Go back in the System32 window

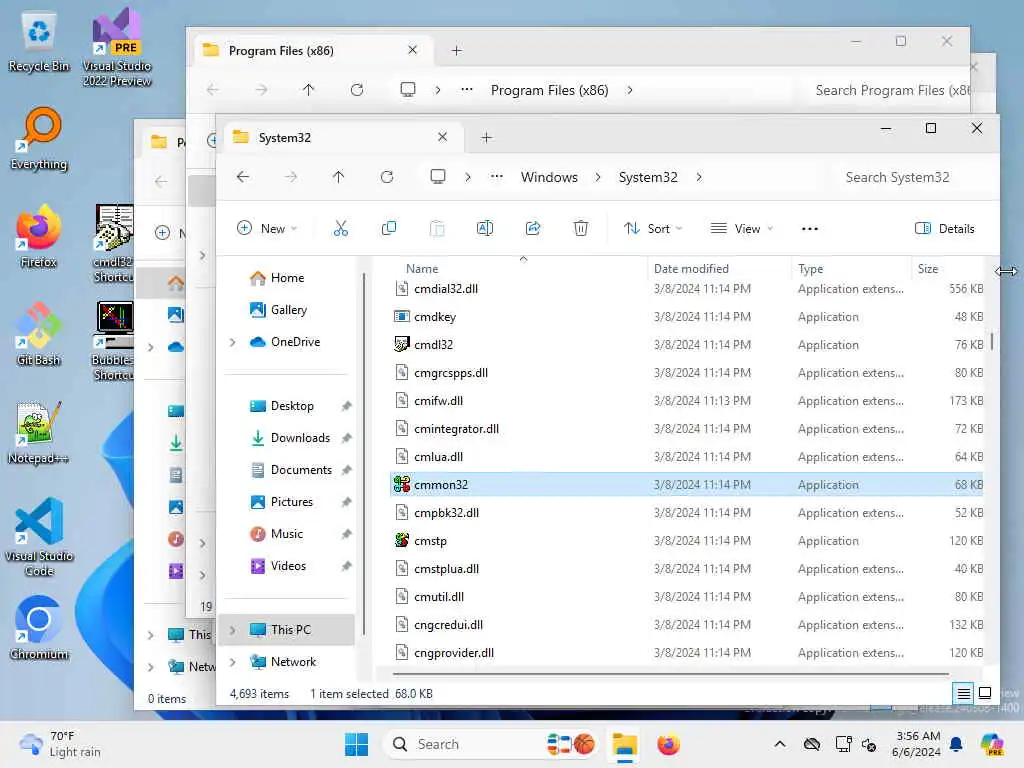tap(243, 177)
